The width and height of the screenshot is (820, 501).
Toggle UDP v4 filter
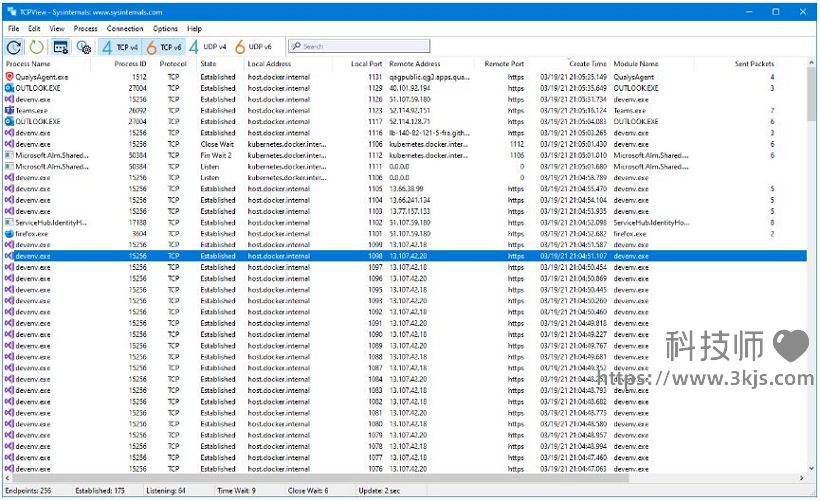coord(208,47)
